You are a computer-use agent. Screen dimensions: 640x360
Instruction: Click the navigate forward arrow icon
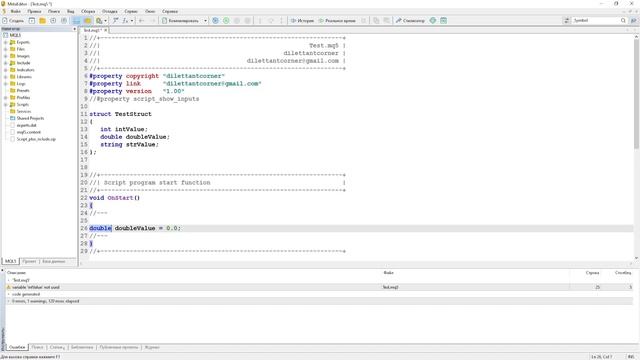[x=152, y=20]
